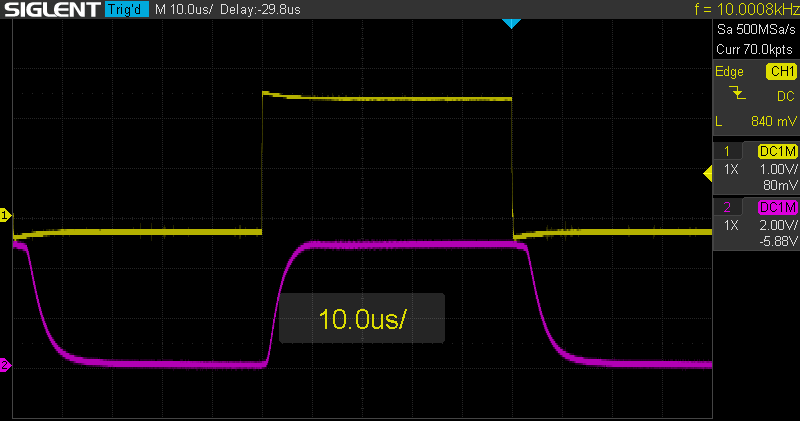Click the 840 mV trigger level value
Viewport: 800px width, 421px height.
(x=773, y=121)
